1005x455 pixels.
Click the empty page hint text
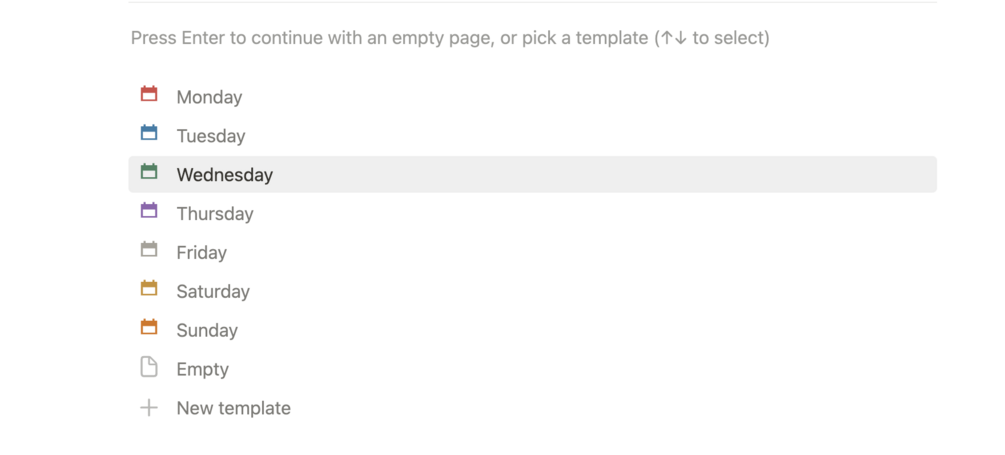(450, 39)
